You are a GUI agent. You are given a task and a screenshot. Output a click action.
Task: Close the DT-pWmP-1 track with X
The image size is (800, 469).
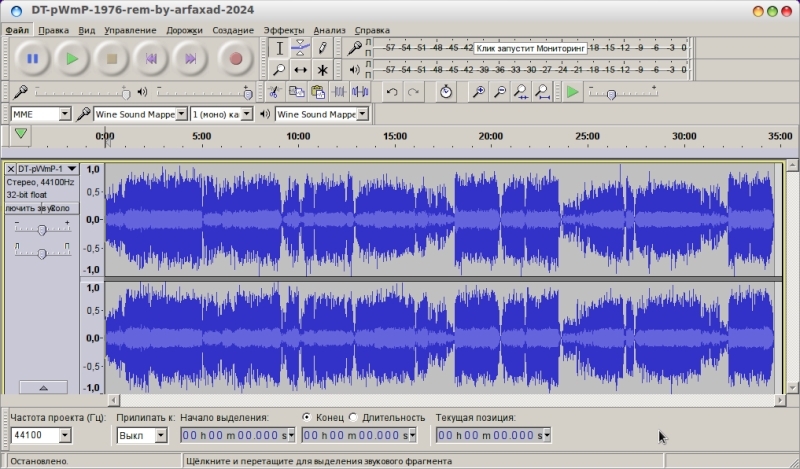pos(10,169)
